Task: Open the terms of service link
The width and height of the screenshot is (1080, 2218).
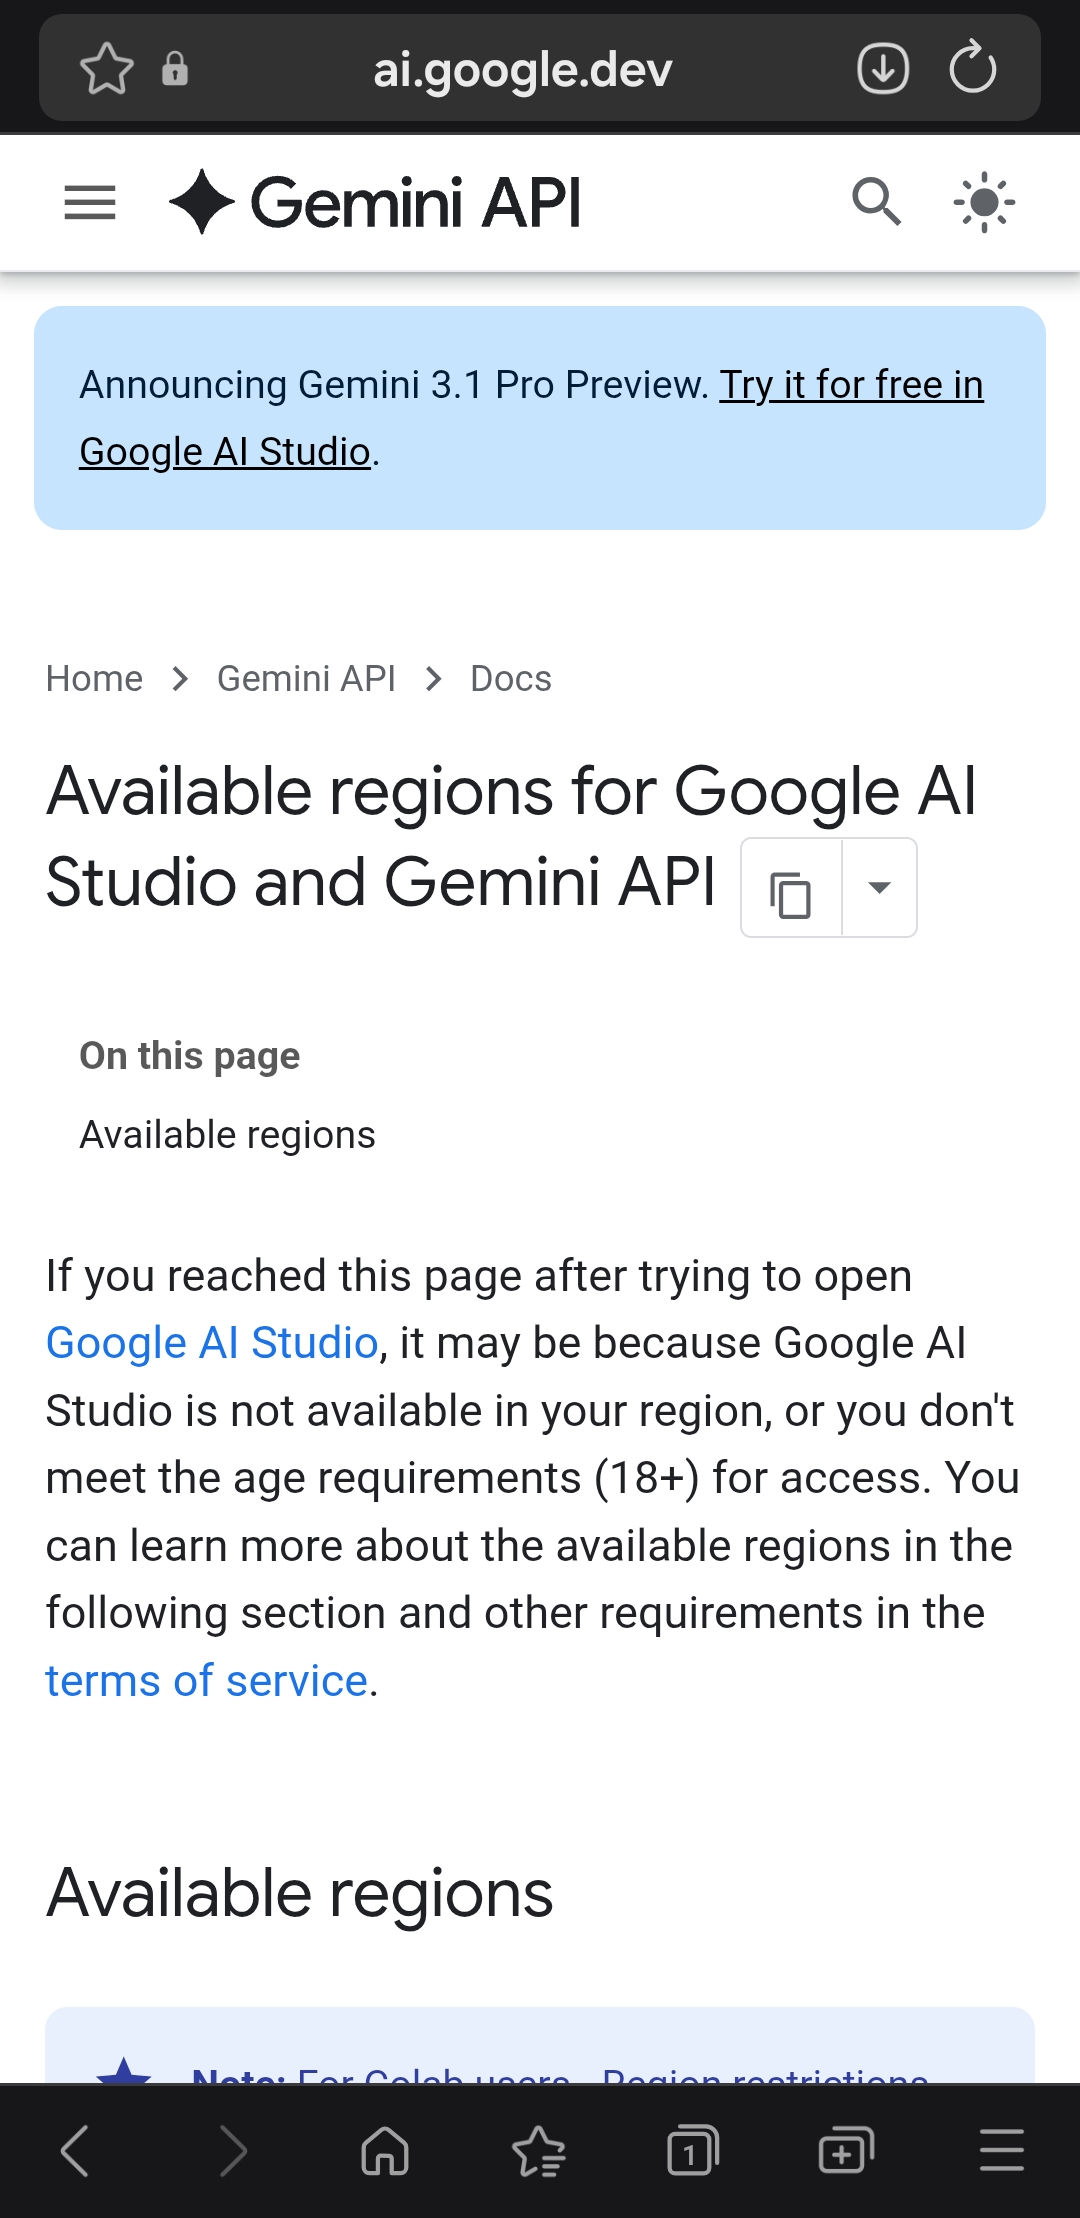Action: (207, 1681)
